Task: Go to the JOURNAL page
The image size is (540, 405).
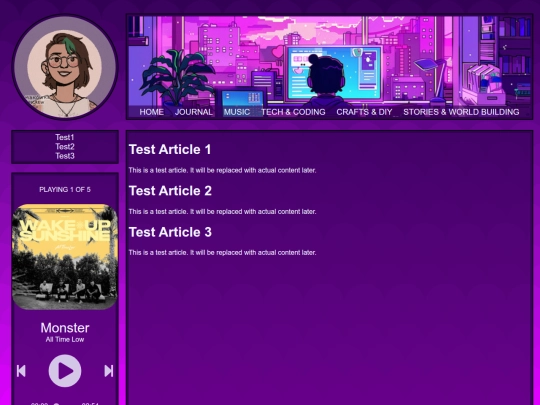Action: (194, 112)
